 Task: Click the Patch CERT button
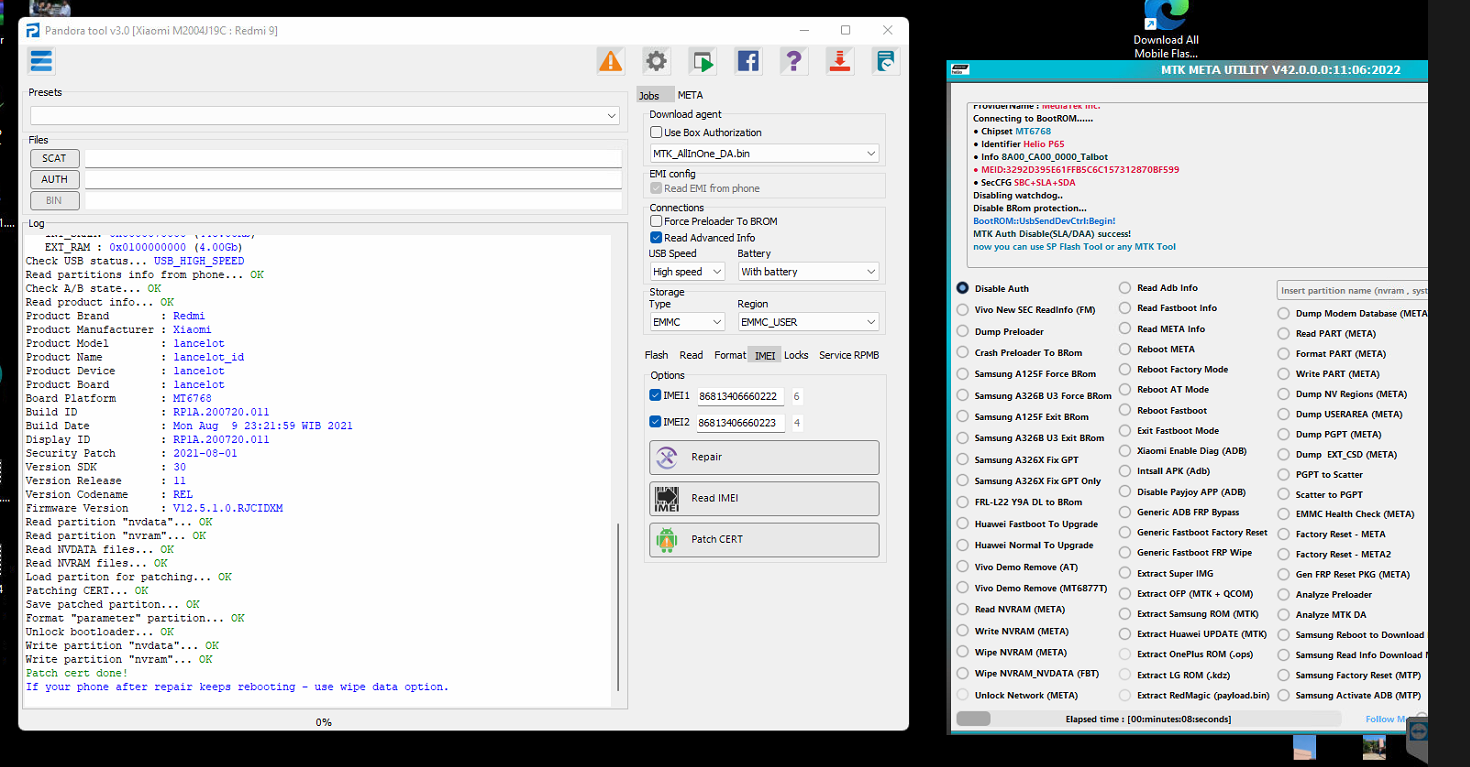(x=764, y=539)
